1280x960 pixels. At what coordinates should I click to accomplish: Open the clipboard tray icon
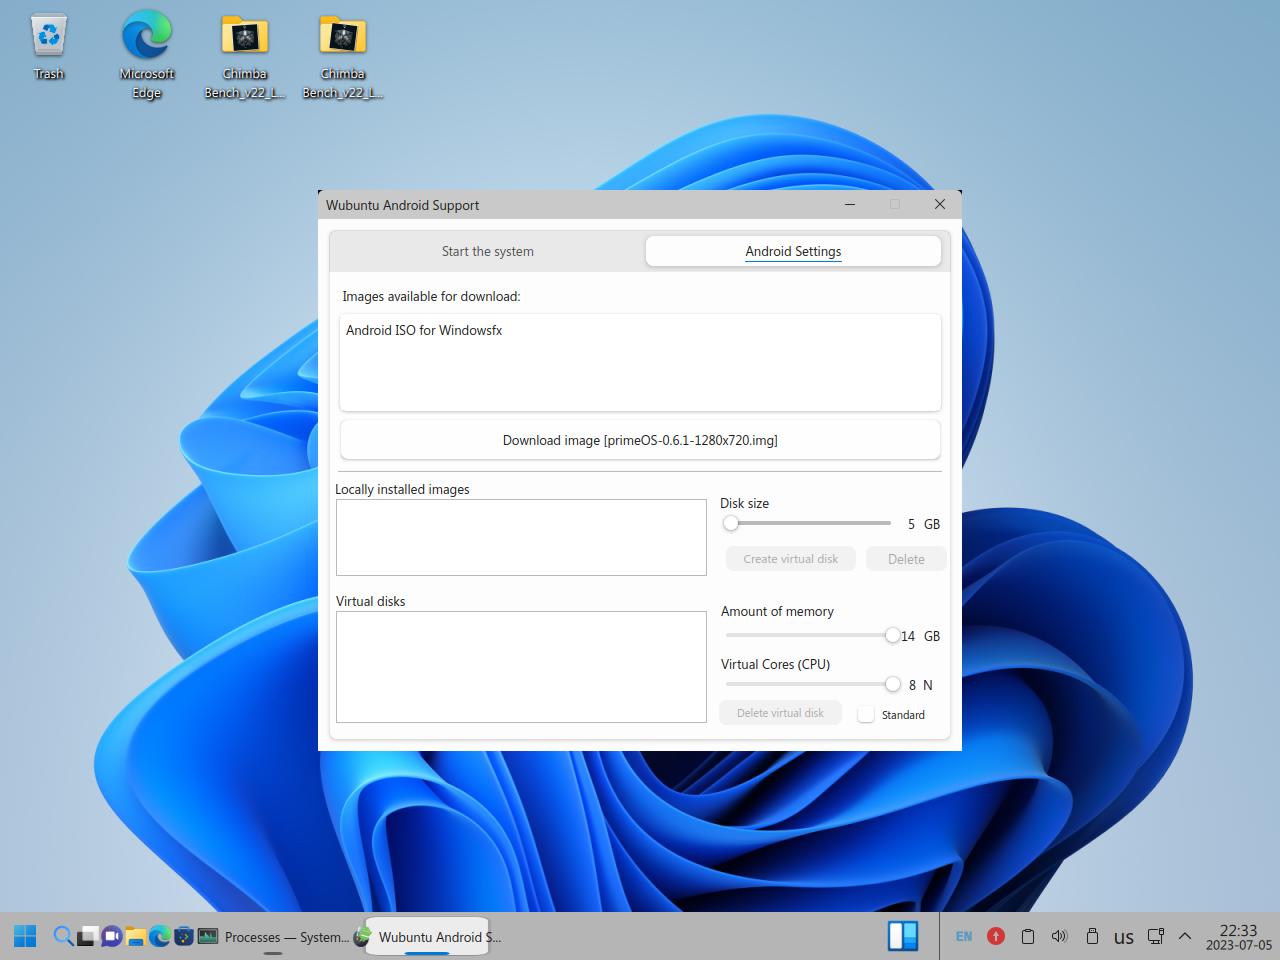pos(1027,936)
